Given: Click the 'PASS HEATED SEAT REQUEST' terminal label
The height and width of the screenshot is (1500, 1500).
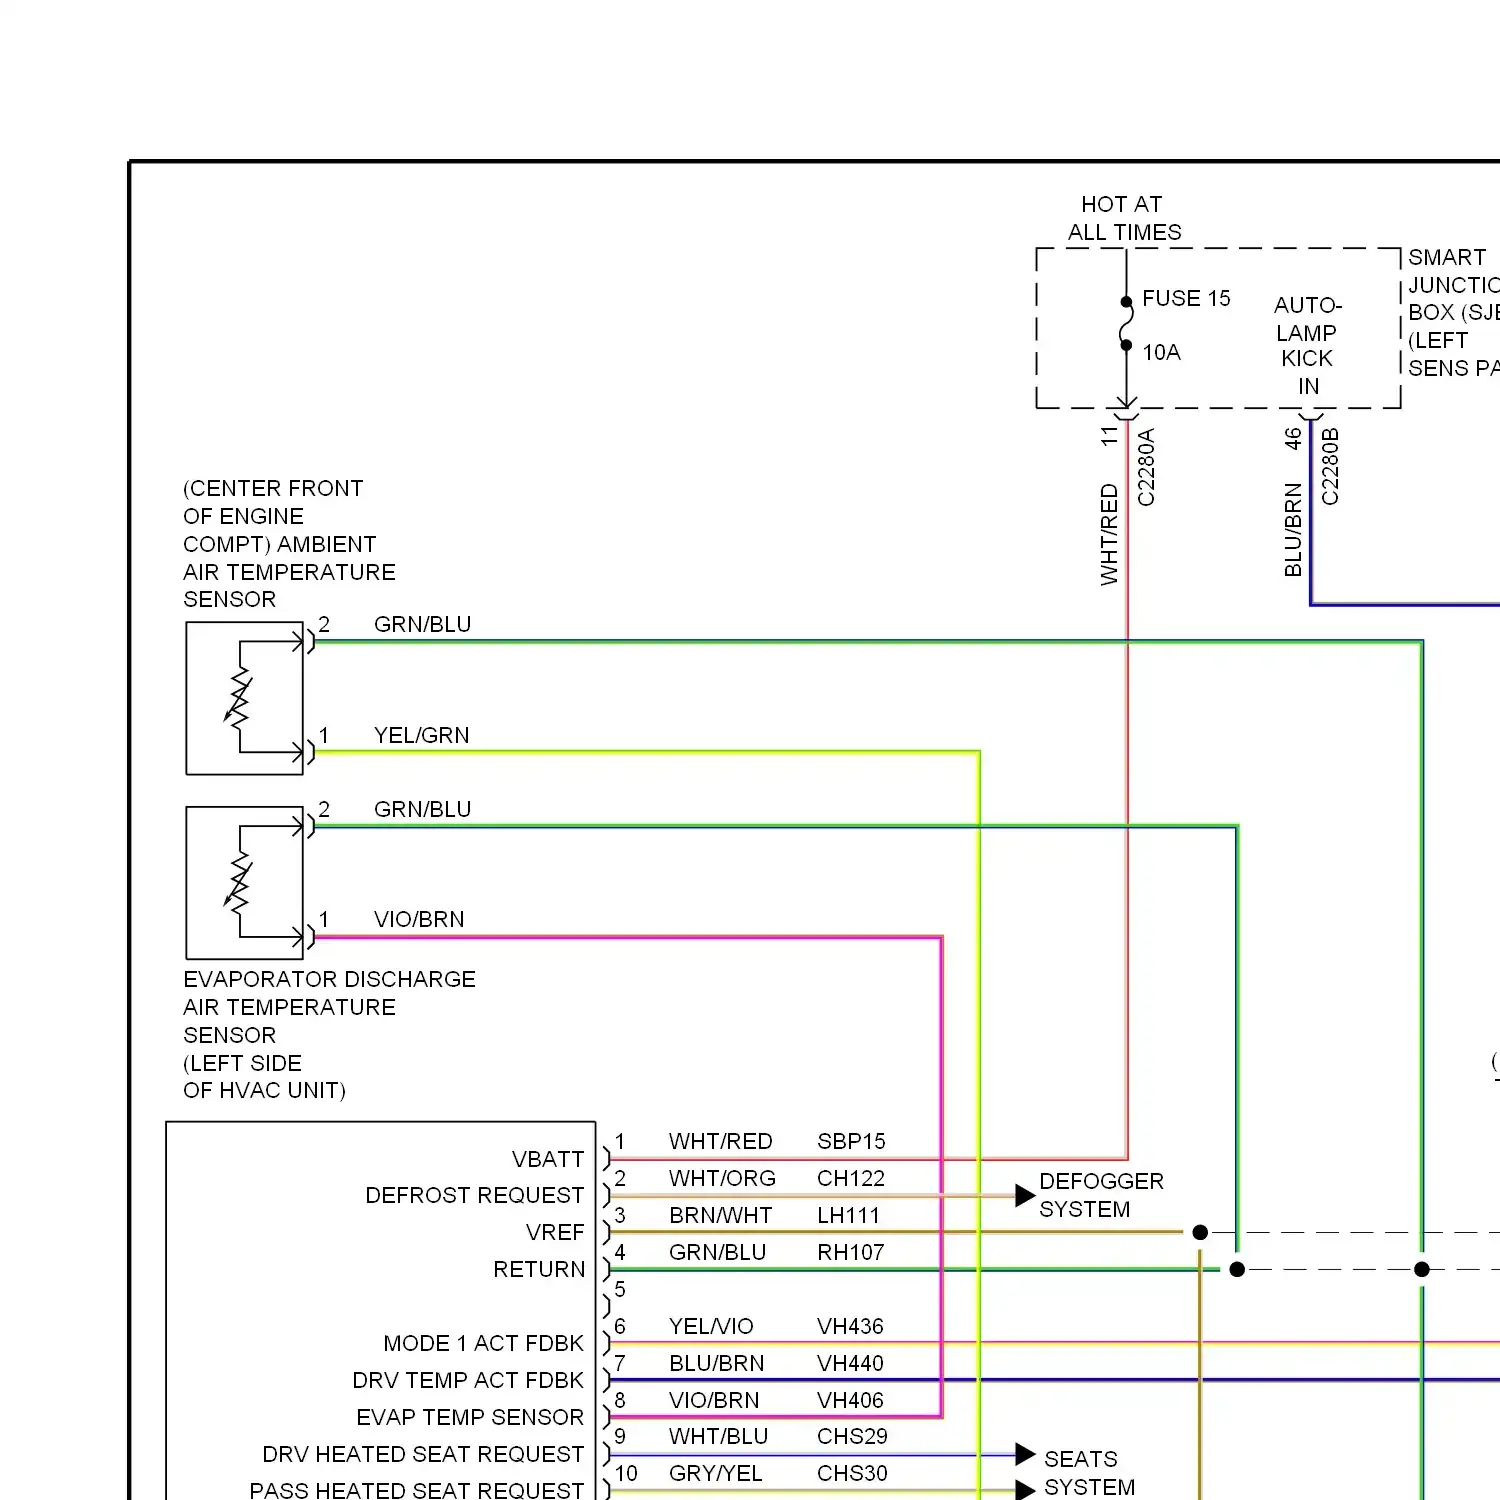Looking at the screenshot, I should click(x=416, y=1490).
